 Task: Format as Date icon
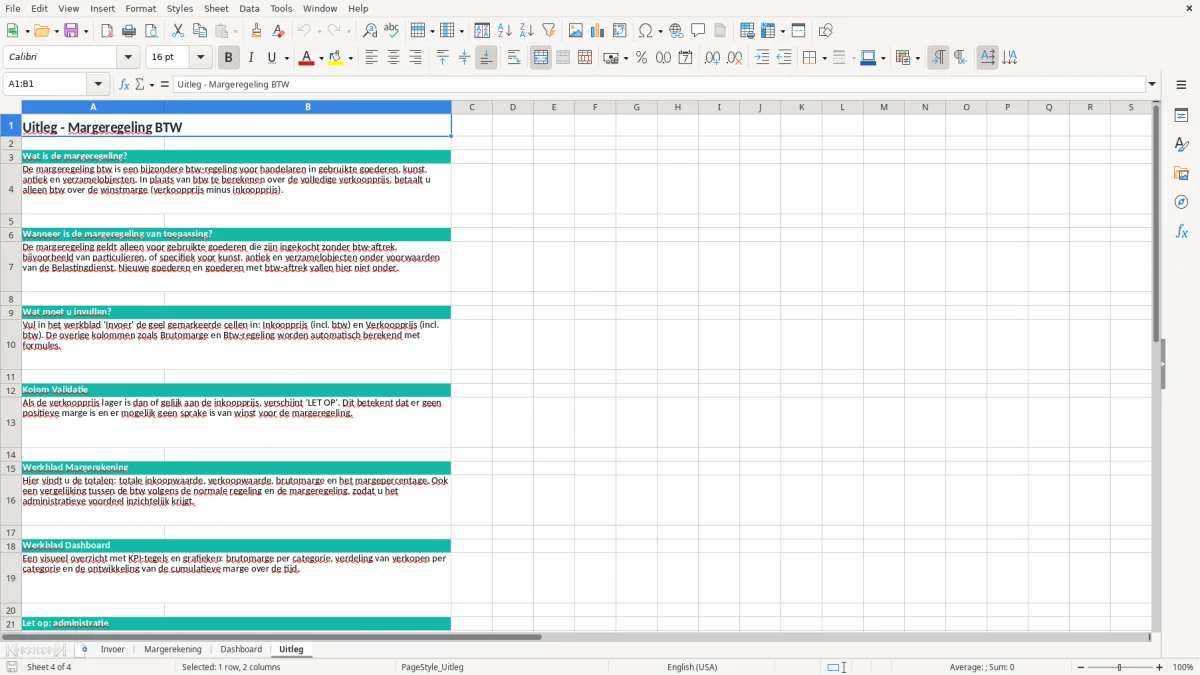point(685,58)
